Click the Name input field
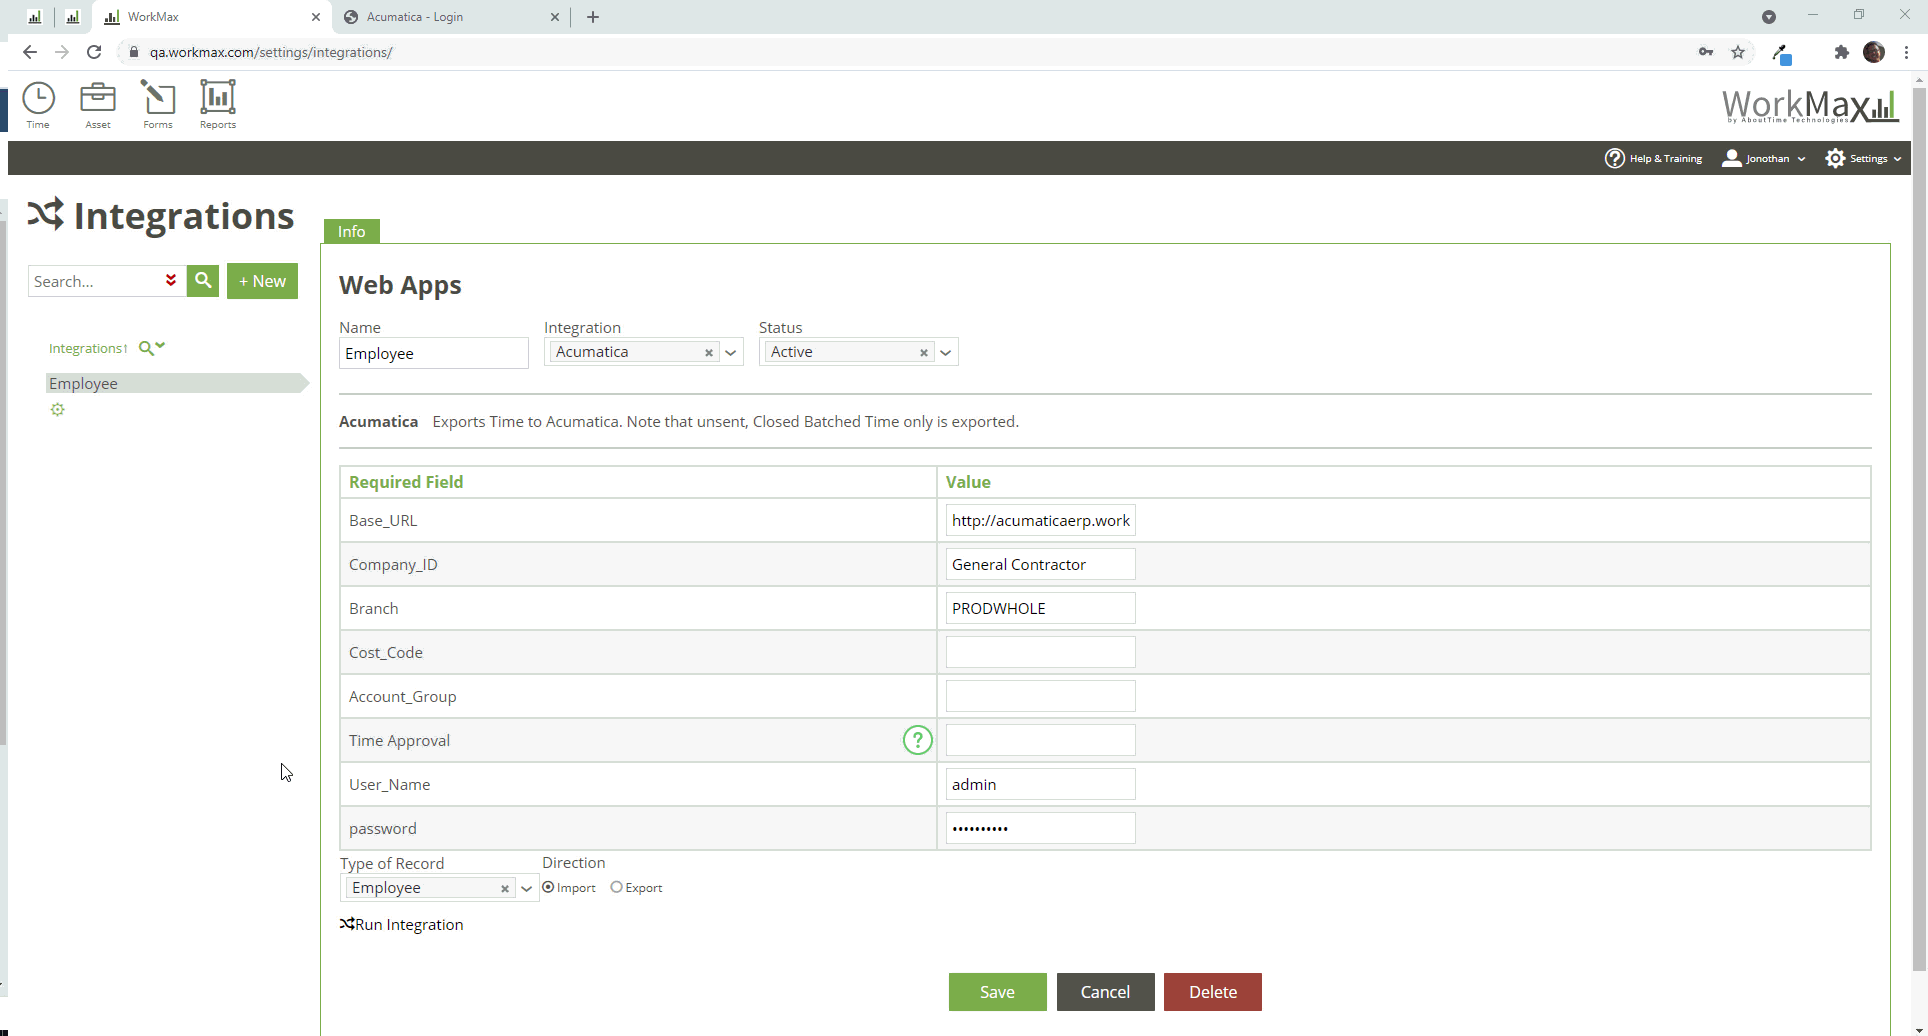The width and height of the screenshot is (1928, 1036). [433, 353]
